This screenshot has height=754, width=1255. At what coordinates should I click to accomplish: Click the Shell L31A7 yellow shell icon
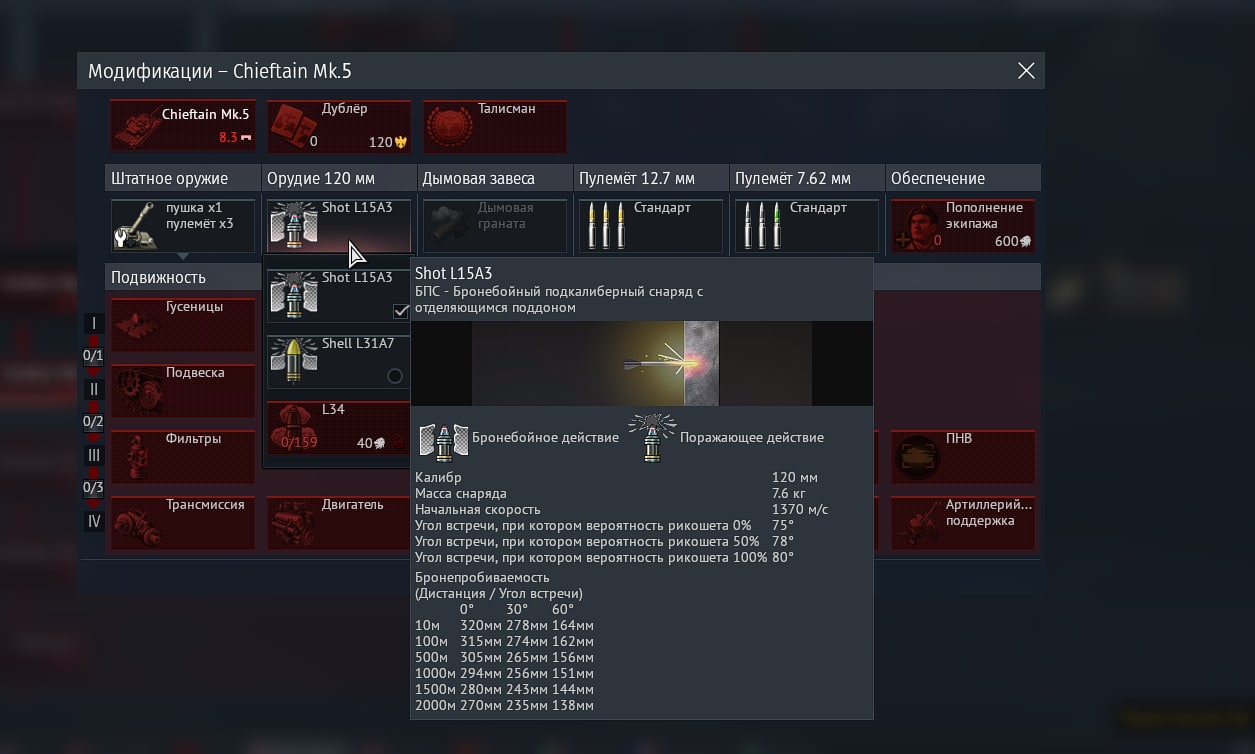tap(294, 361)
